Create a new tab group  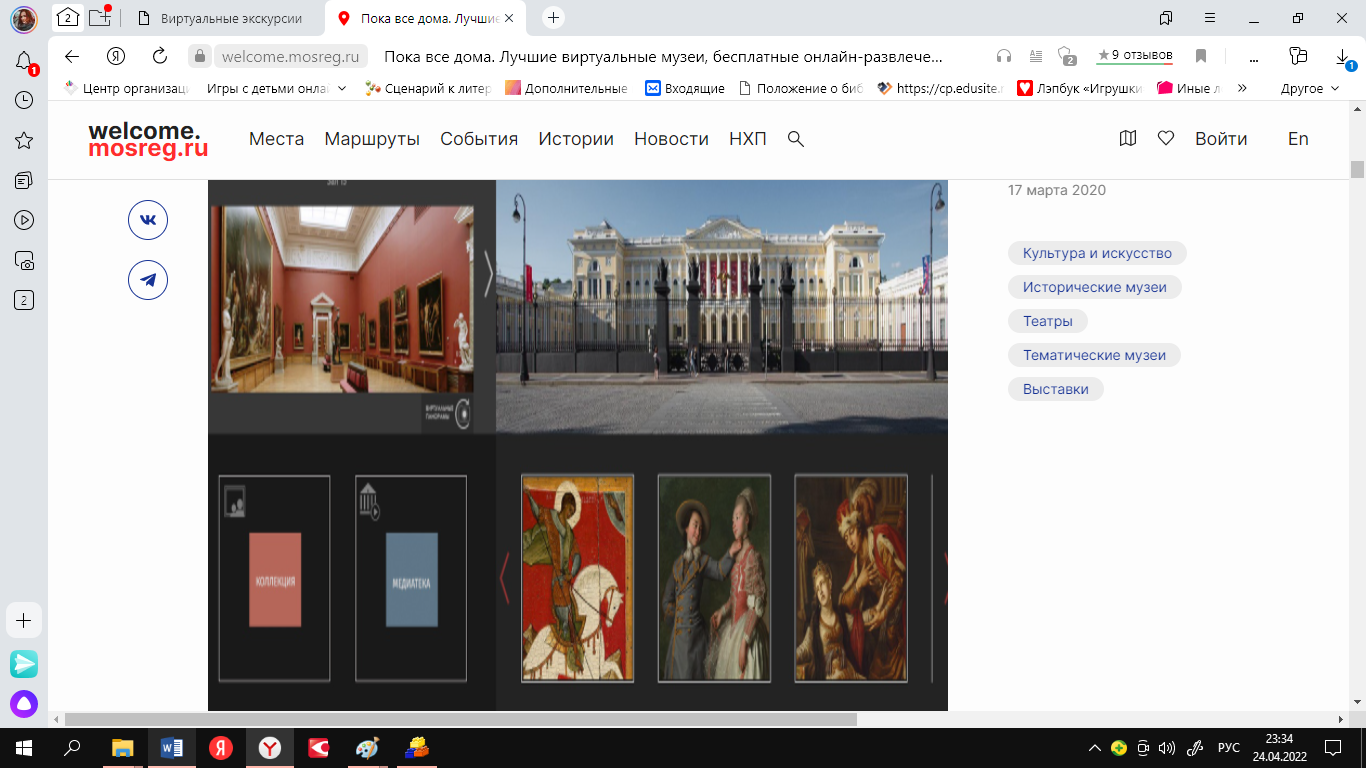[x=99, y=17]
